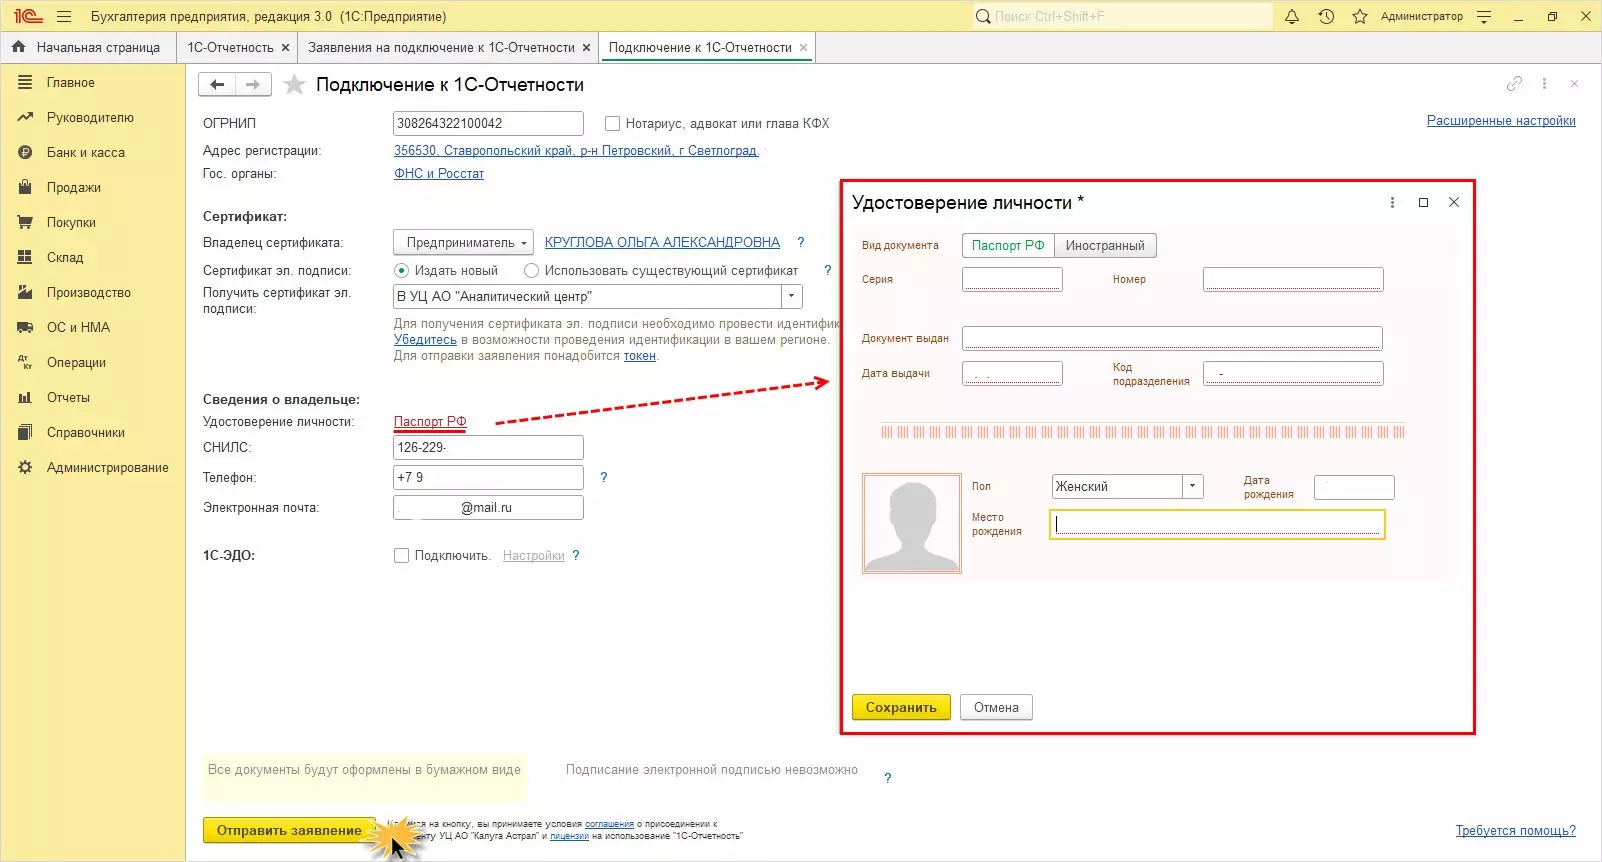The height and width of the screenshot is (862, 1602).
Task: Focus the search field Поиск
Action: click(x=1122, y=16)
